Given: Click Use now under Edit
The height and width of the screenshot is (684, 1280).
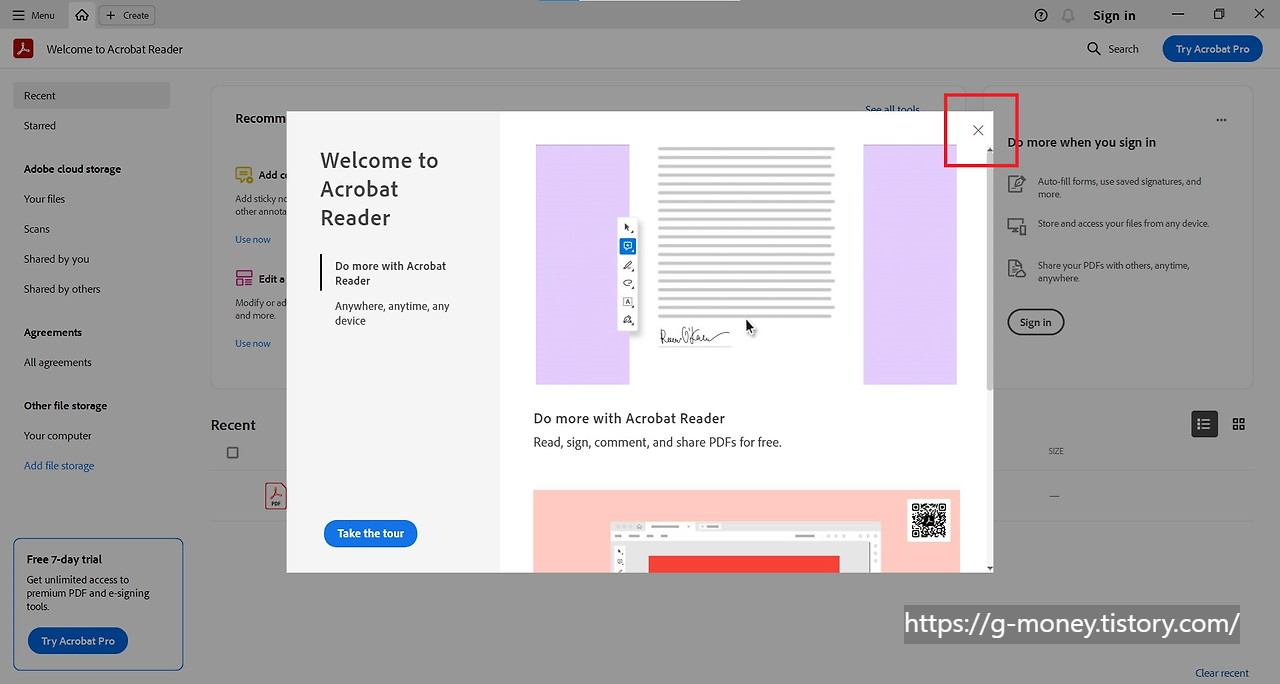Looking at the screenshot, I should [253, 343].
